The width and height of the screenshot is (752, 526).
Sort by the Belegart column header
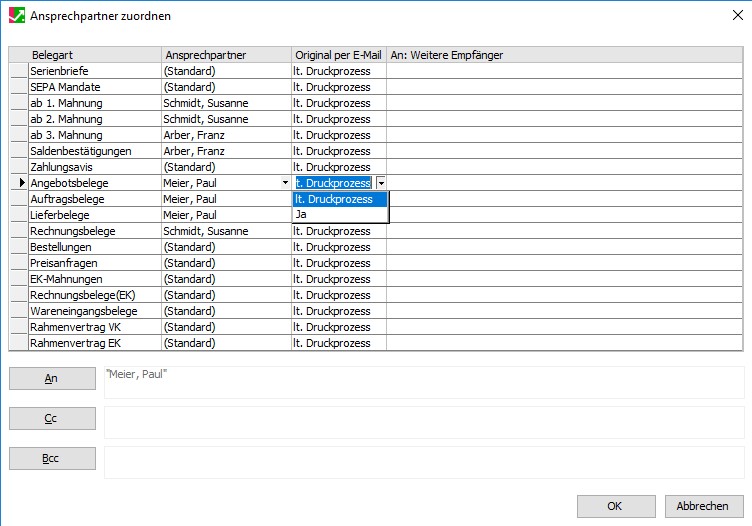click(x=94, y=55)
